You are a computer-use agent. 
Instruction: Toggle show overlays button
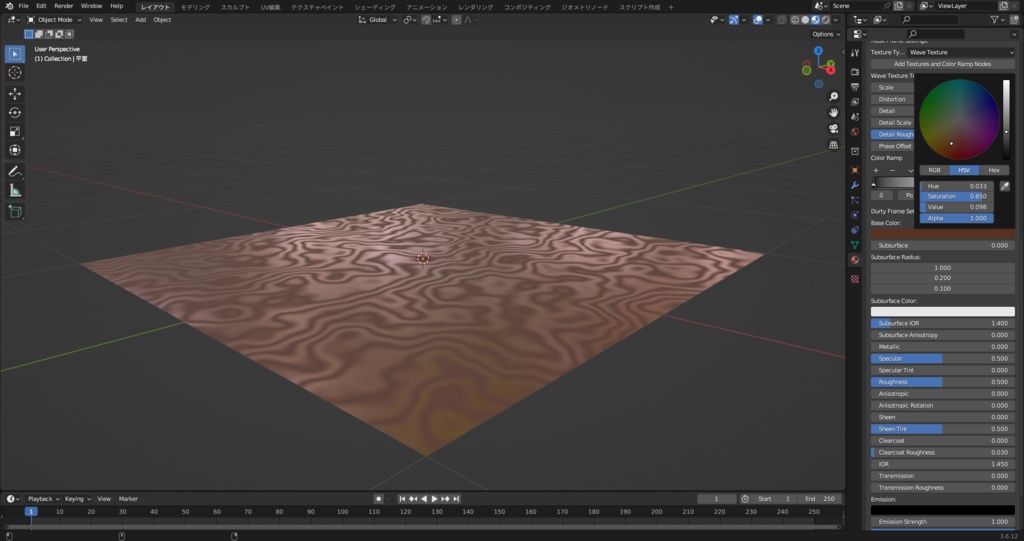click(758, 20)
